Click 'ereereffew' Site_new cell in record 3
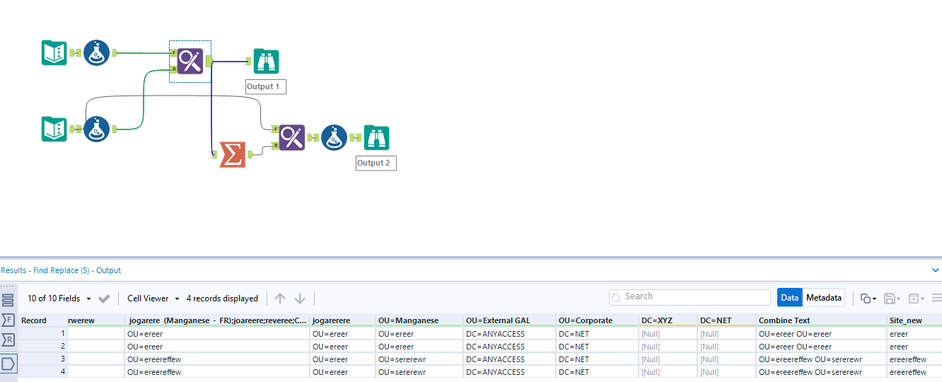The width and height of the screenshot is (942, 382). point(914,359)
